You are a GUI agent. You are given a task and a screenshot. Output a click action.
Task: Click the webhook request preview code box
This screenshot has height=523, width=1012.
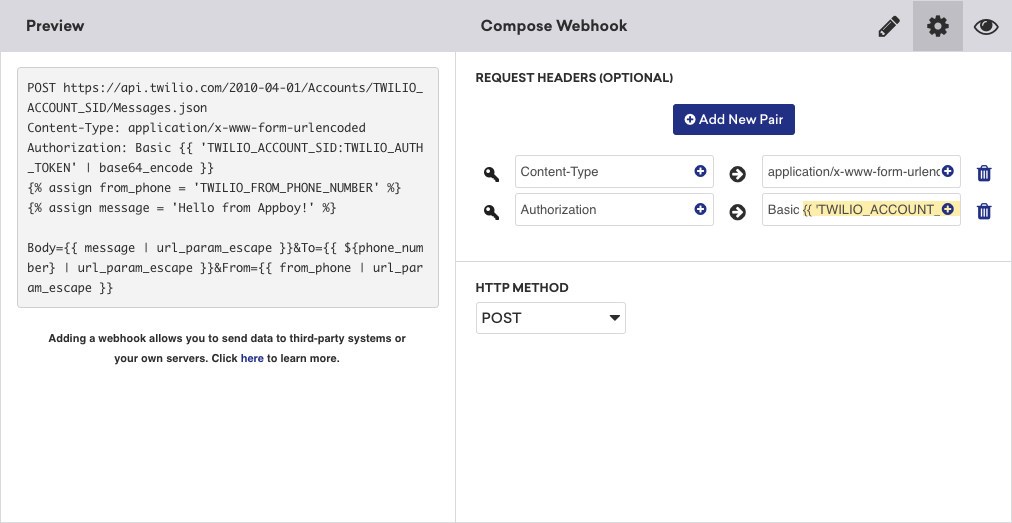[x=228, y=188]
